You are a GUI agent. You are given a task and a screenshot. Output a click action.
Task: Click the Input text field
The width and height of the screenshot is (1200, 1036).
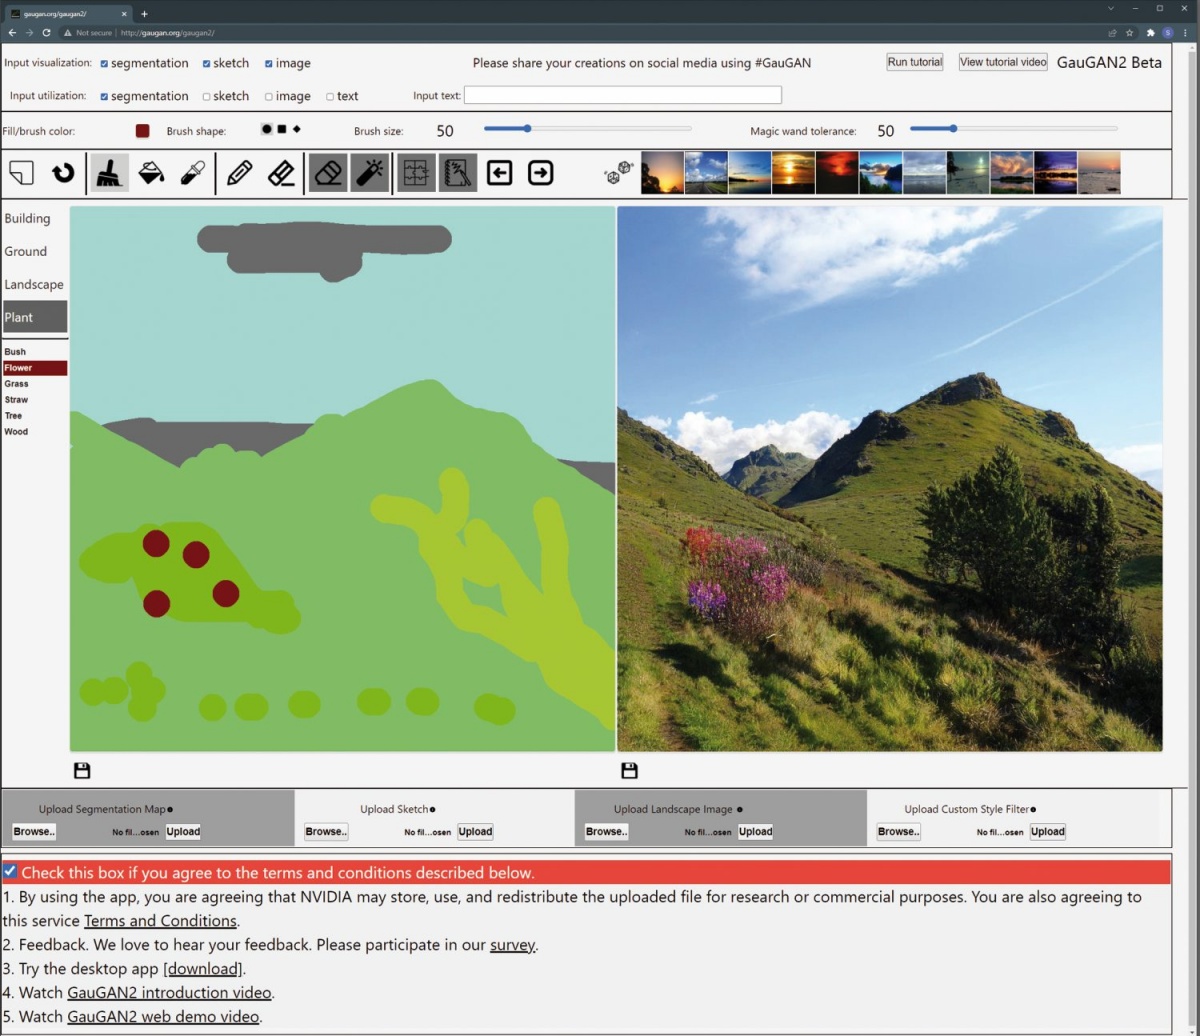point(622,95)
